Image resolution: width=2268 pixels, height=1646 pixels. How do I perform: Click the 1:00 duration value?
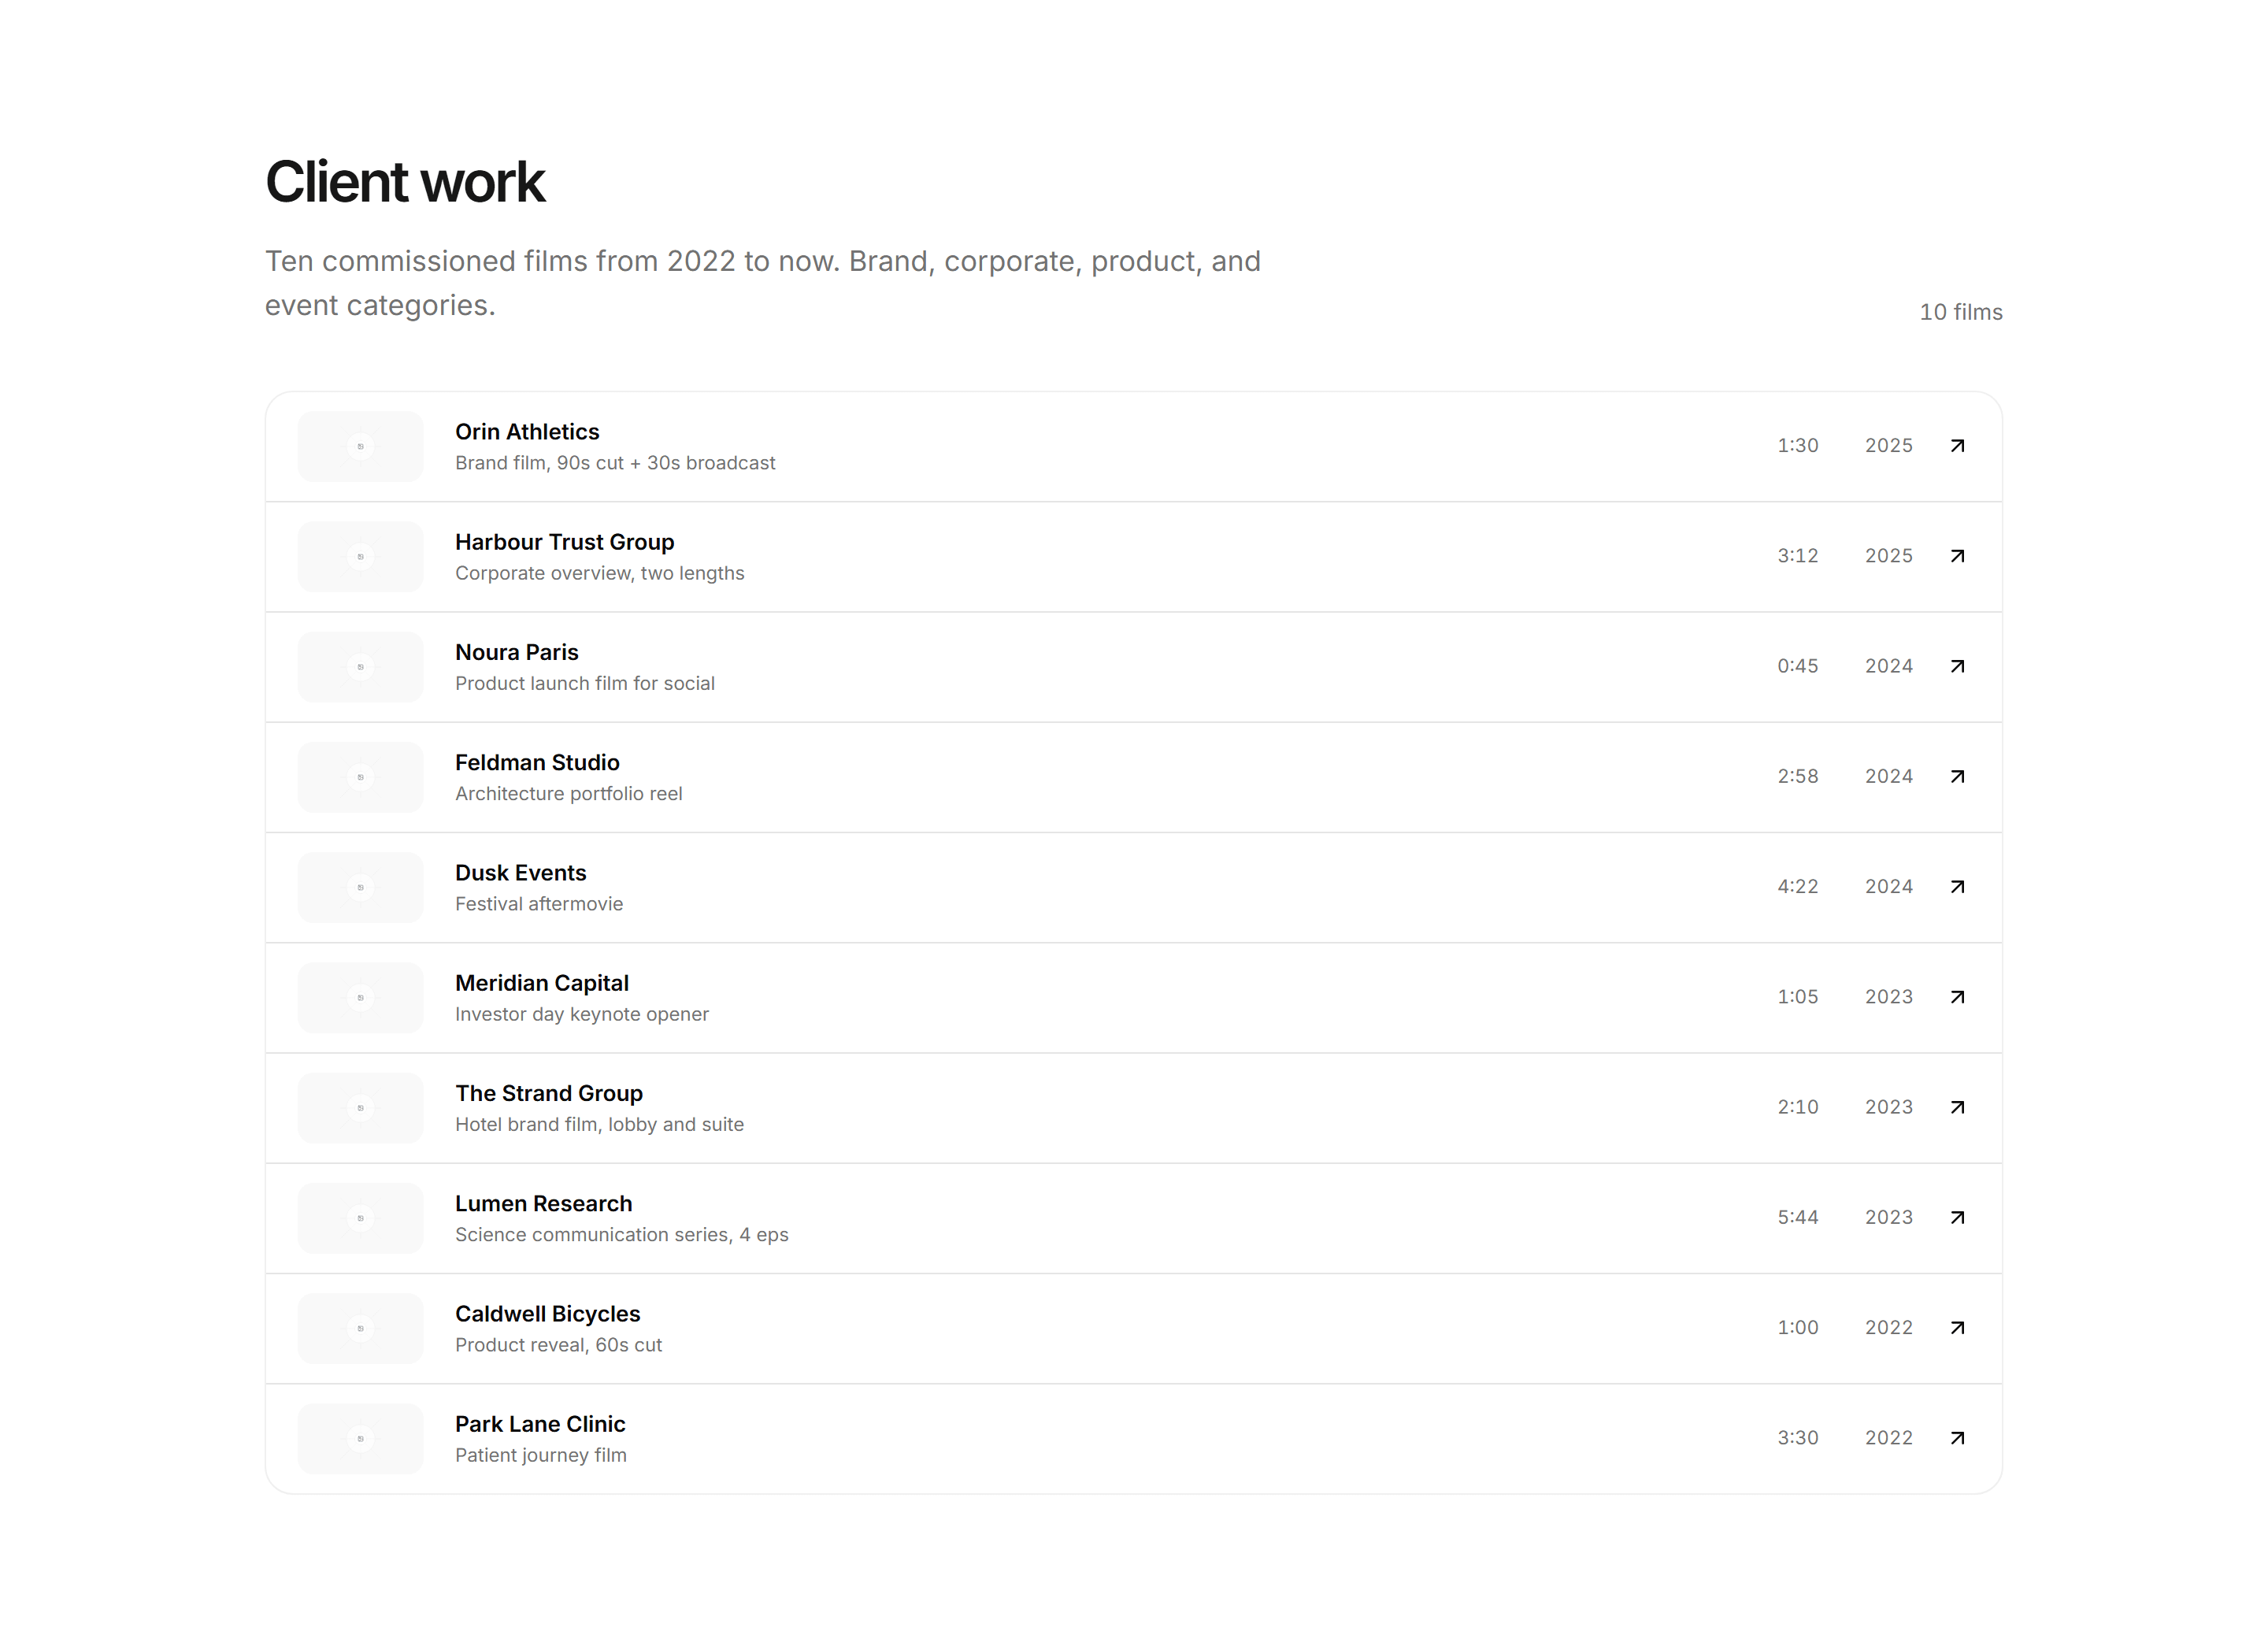pyautogui.click(x=1797, y=1328)
